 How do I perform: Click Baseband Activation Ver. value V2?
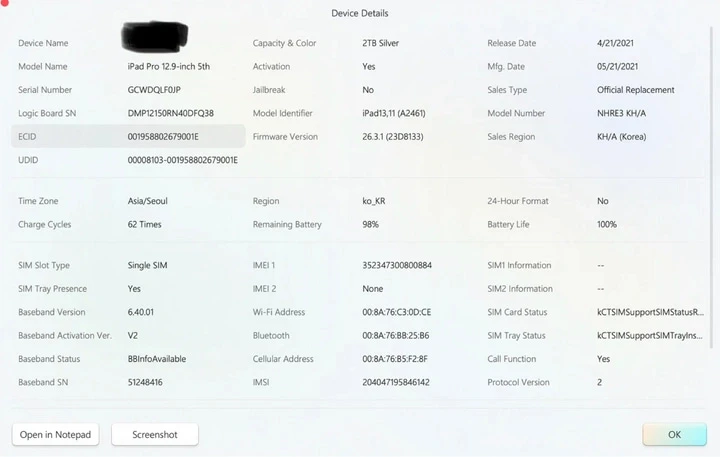[x=132, y=335]
